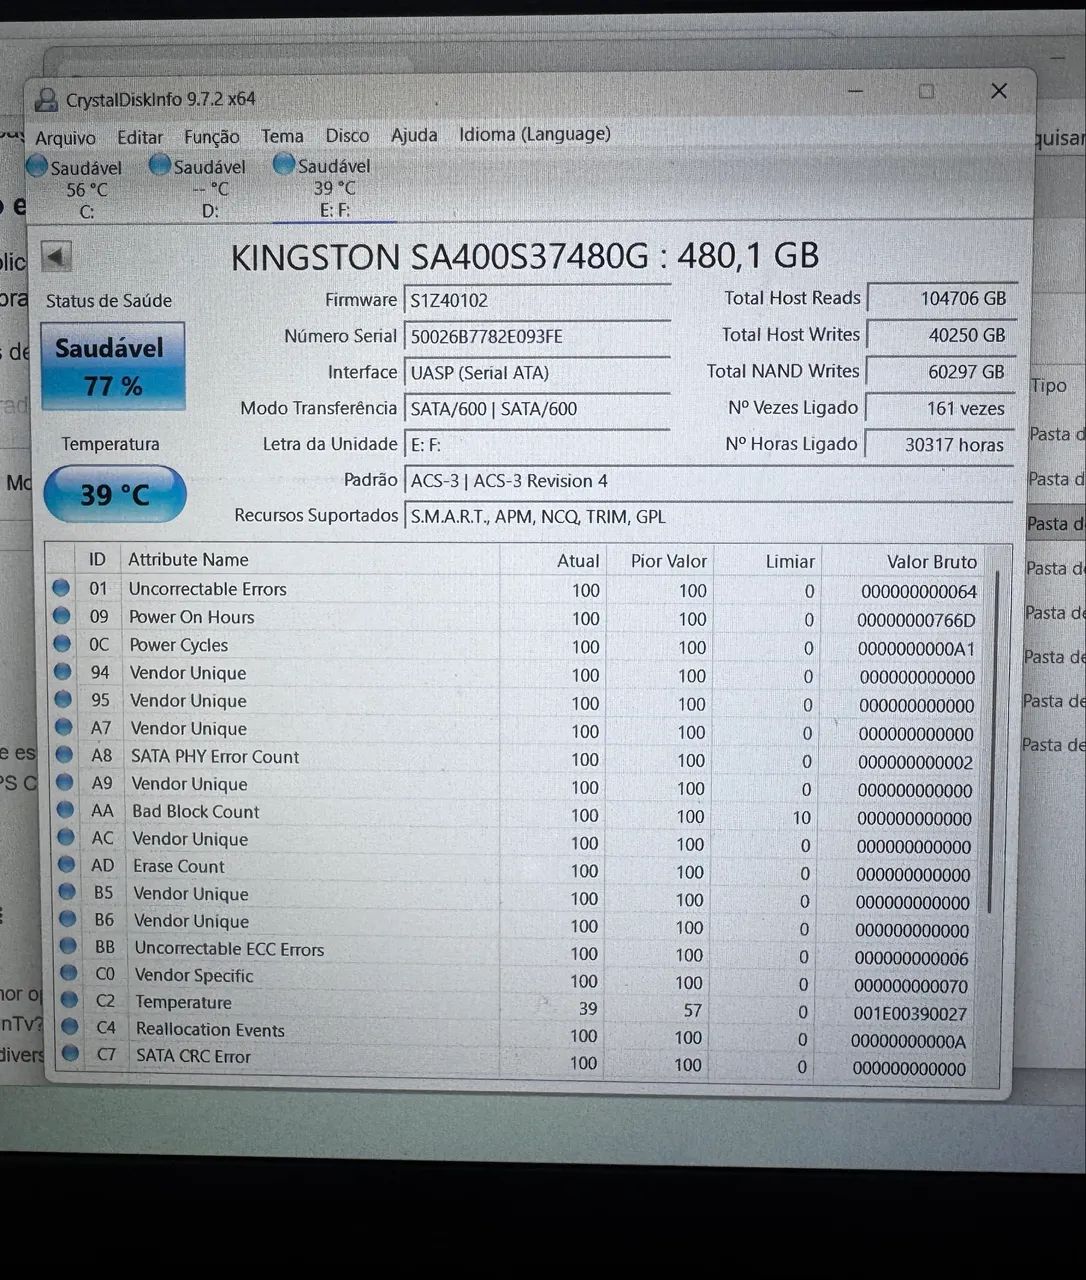
Task: Click the 39 °C temperature indicator
Action: [114, 494]
